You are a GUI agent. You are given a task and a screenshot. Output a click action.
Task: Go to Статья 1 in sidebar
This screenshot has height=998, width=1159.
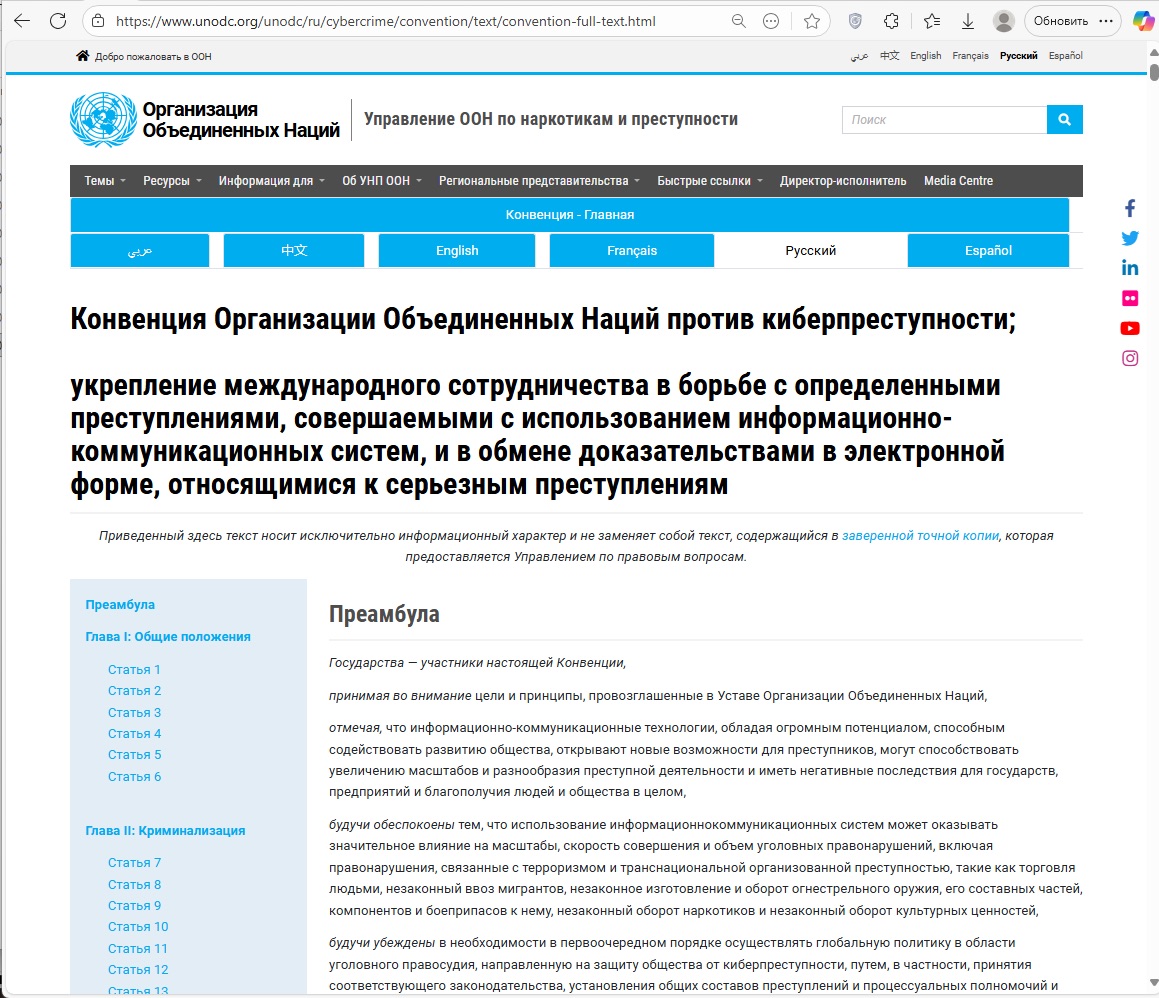134,670
